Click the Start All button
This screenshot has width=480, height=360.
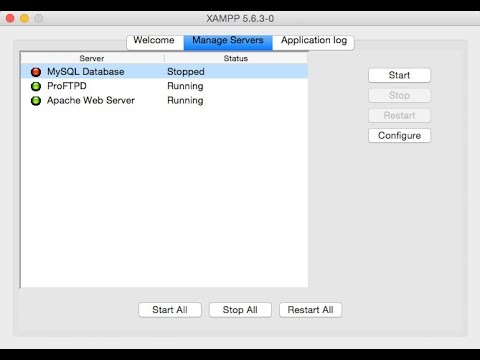[170, 310]
